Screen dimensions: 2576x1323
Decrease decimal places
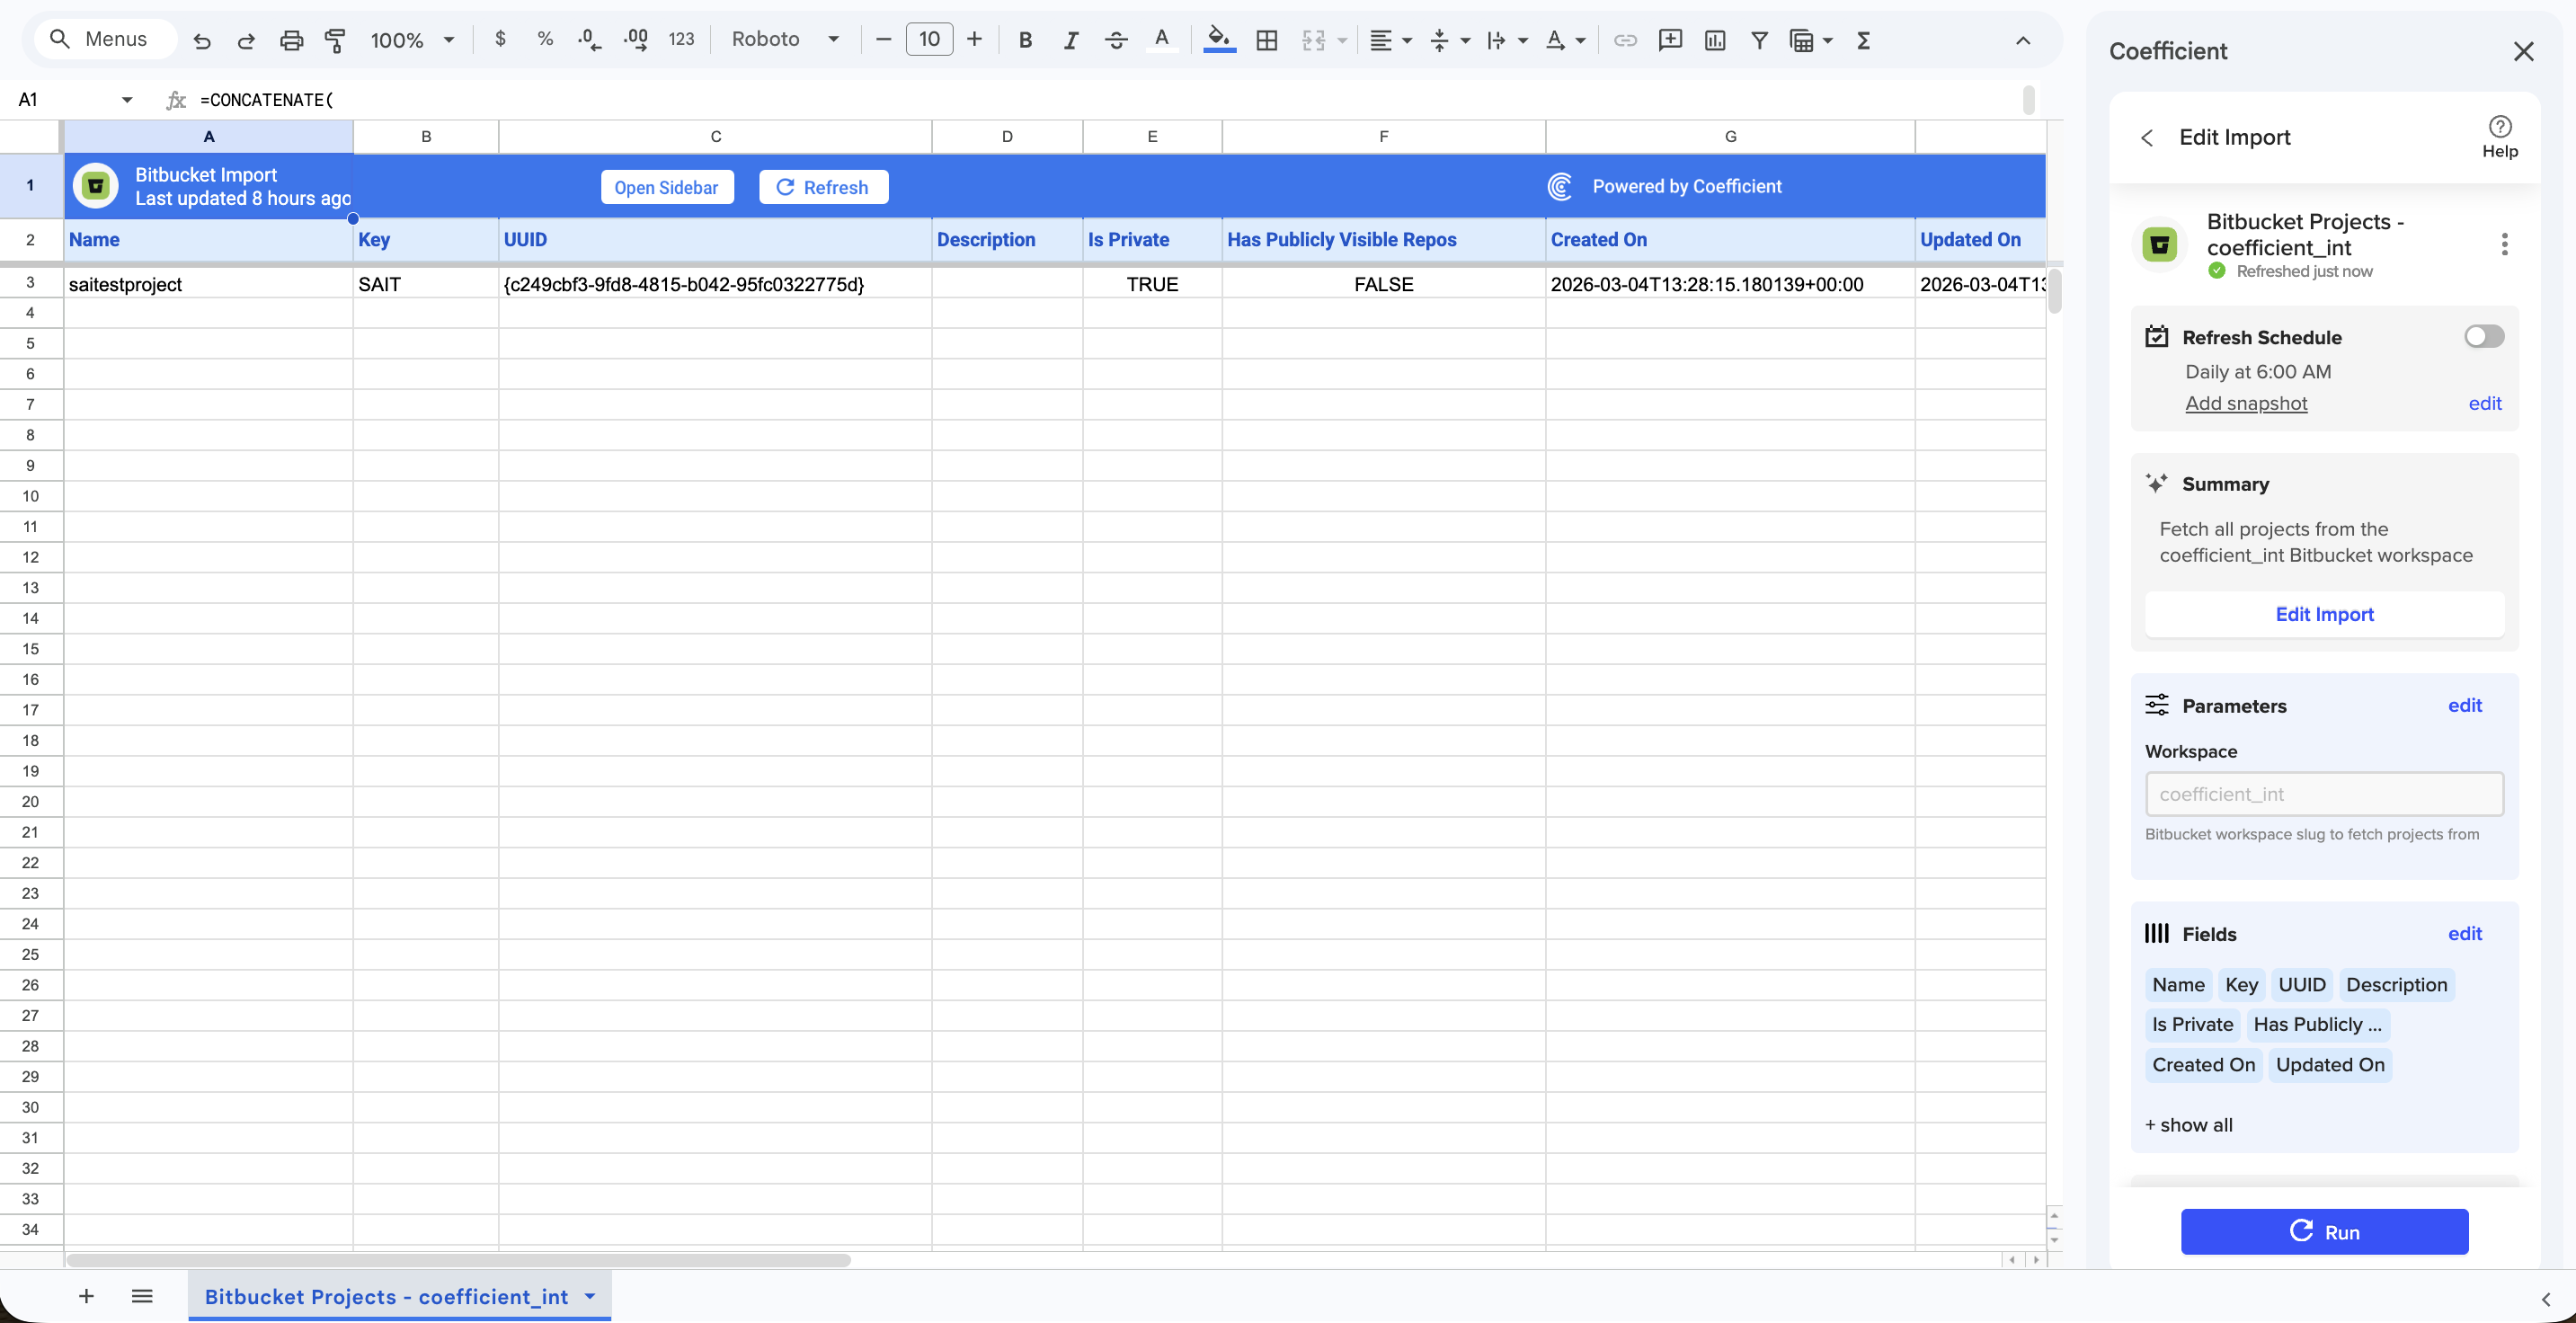(x=590, y=40)
